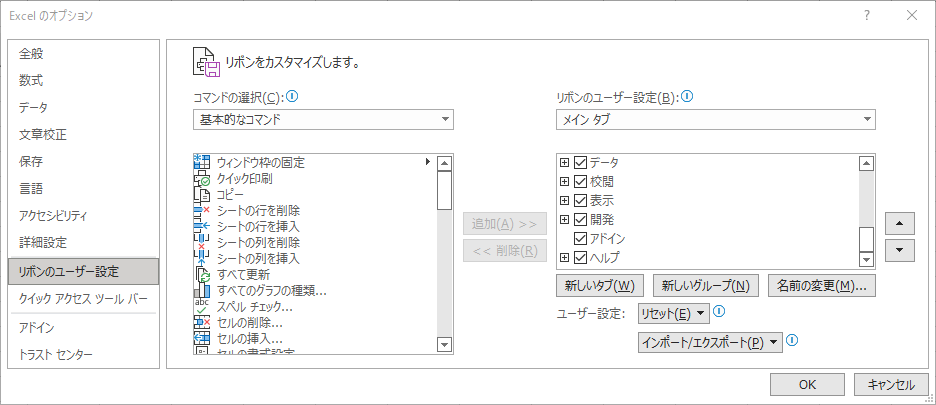Click tab list scrollbar down arrow

(866, 259)
